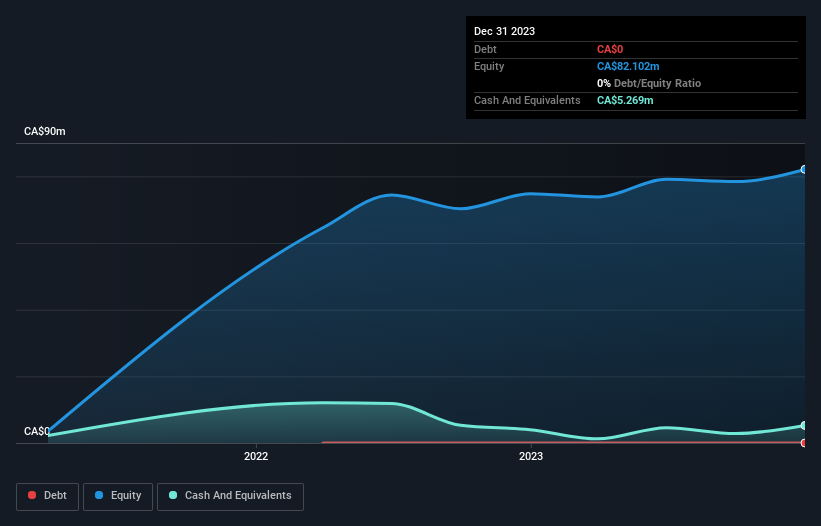The width and height of the screenshot is (821, 526).
Task: Click the red CA$0 debt value
Action: (x=609, y=49)
